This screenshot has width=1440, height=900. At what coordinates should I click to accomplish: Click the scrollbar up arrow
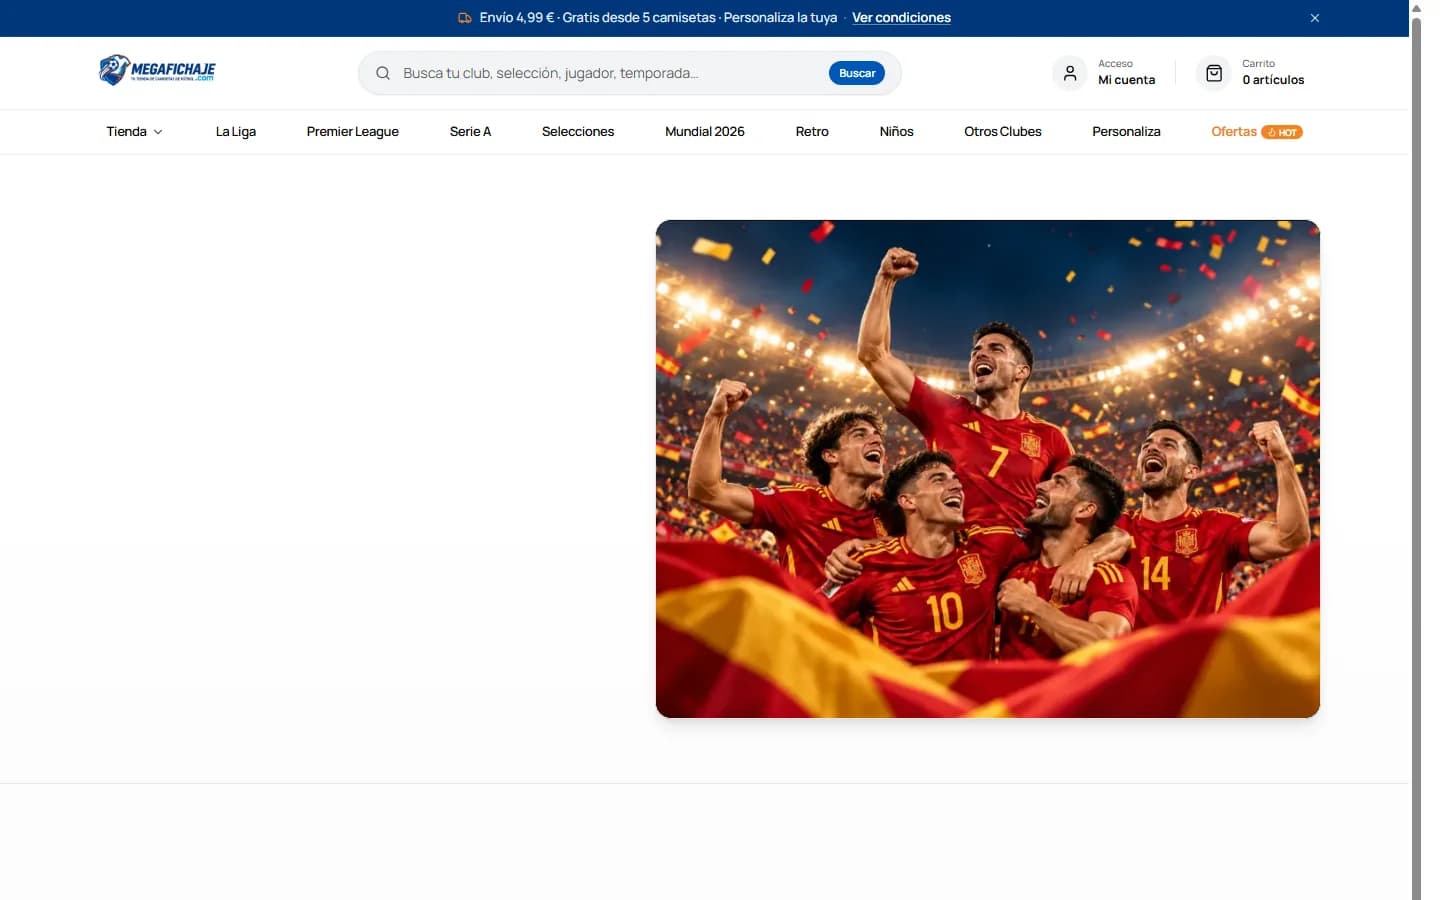coord(1416,7)
